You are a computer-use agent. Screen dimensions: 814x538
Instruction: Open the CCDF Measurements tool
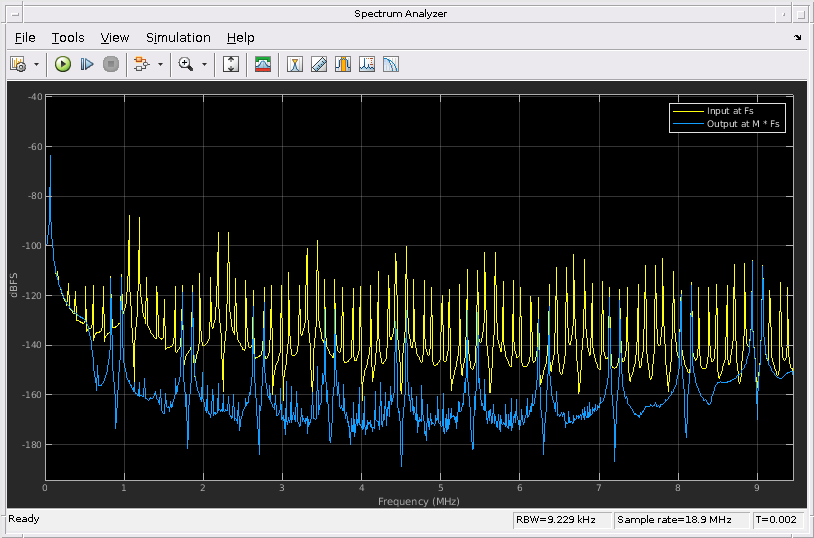click(391, 64)
